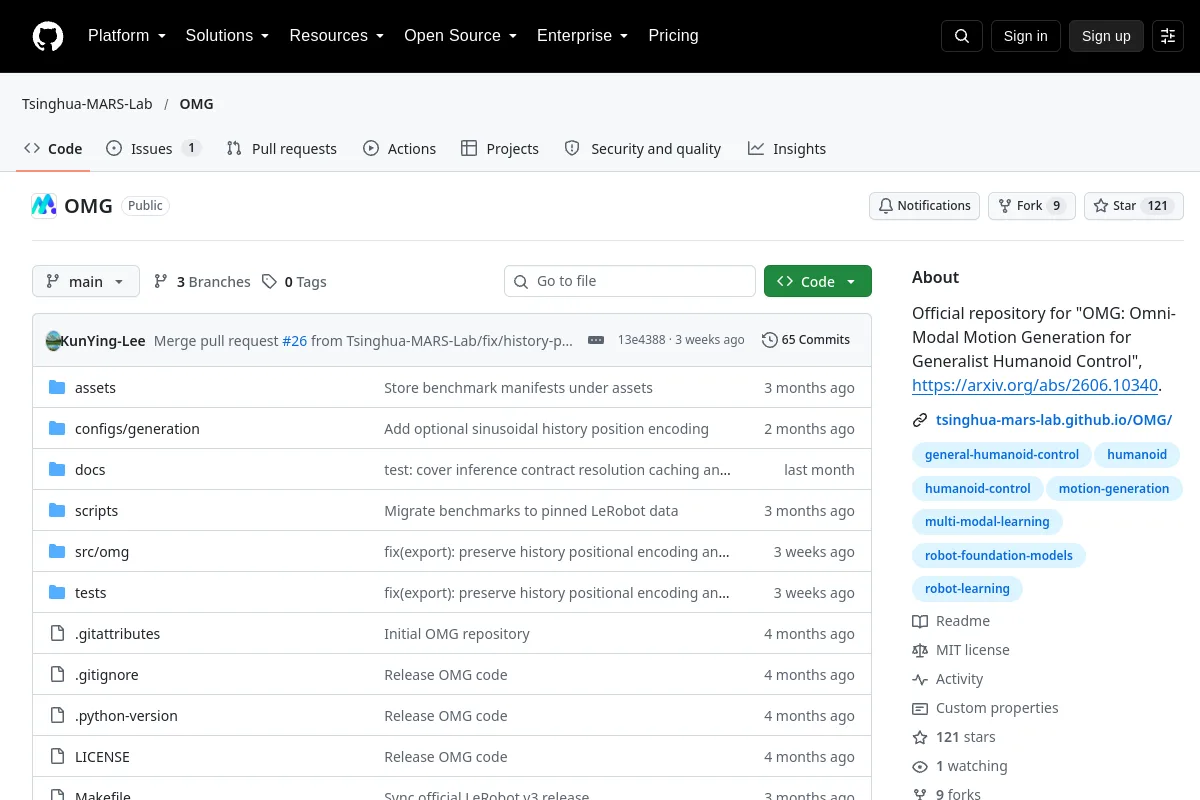The width and height of the screenshot is (1200, 800).
Task: Open the Solutions dropdown menu
Action: (x=227, y=36)
